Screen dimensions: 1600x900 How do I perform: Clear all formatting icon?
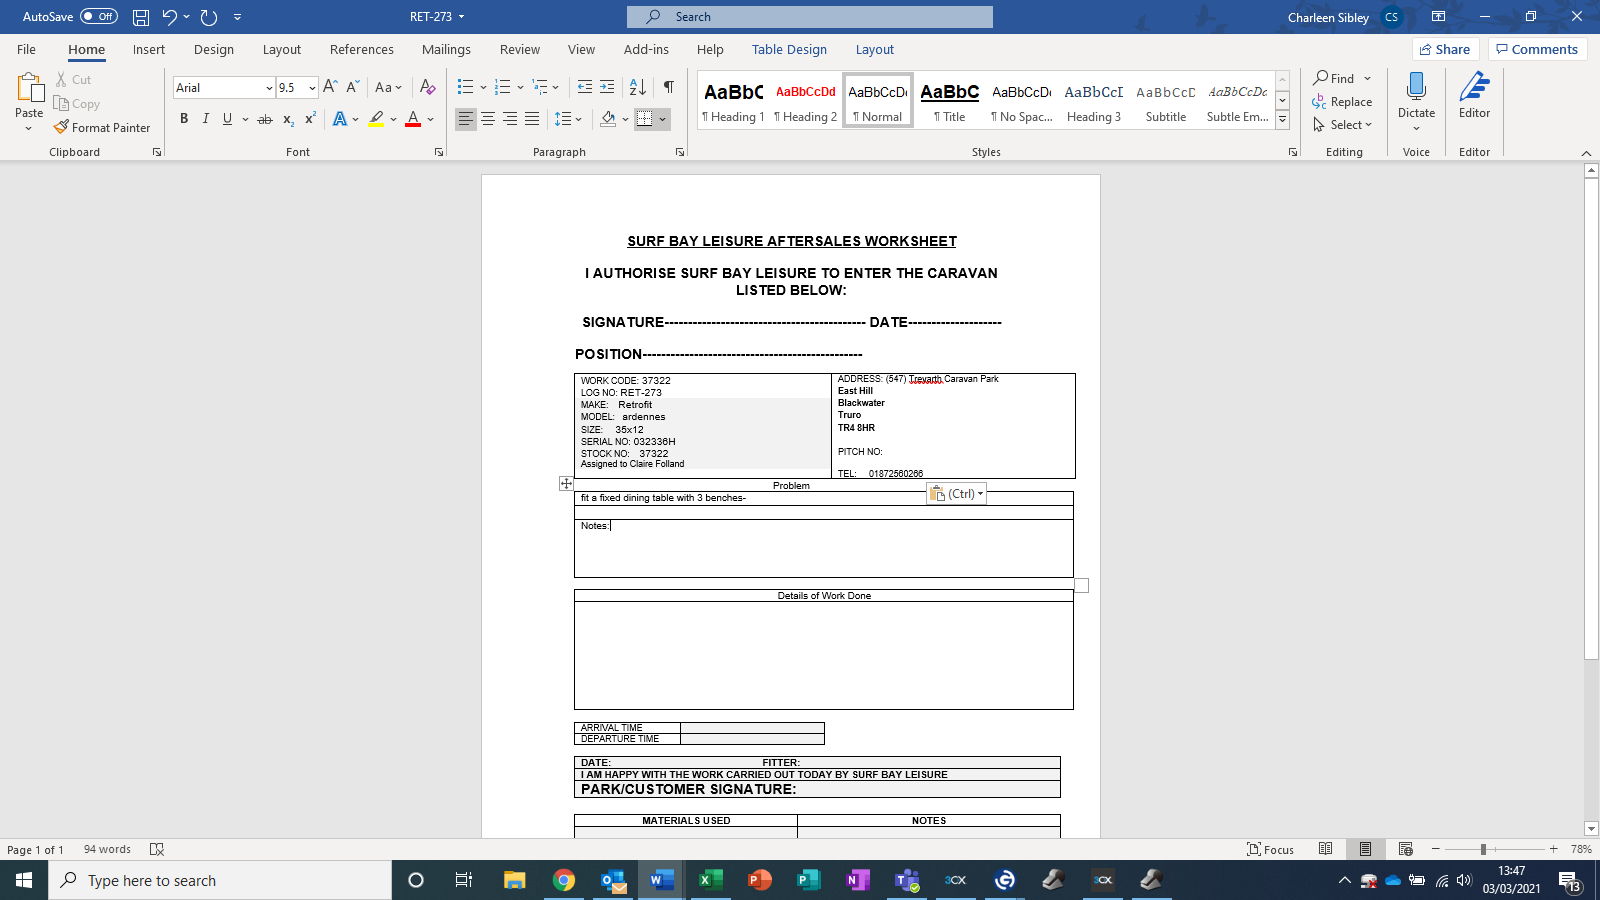[x=427, y=88]
